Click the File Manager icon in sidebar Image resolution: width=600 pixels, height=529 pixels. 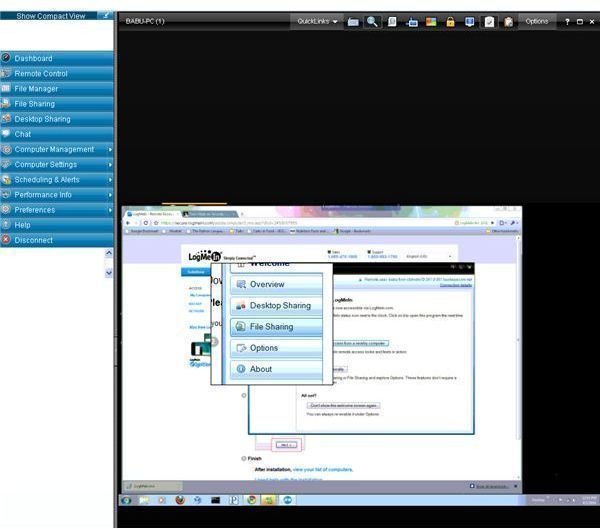6,88
